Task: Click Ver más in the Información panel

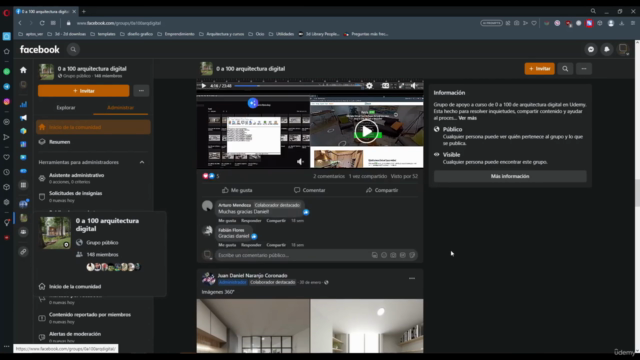Action: pos(467,118)
